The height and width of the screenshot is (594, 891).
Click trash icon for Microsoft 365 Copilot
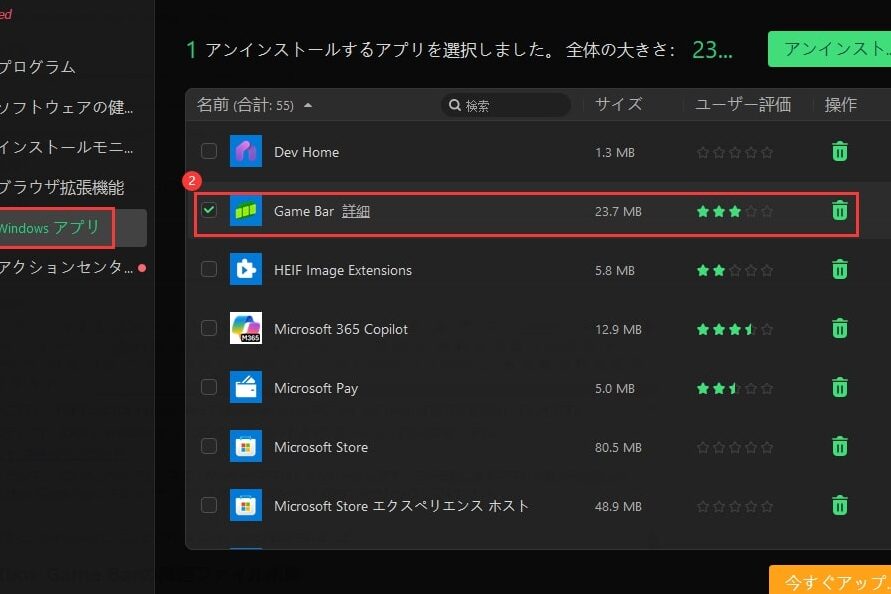(x=839, y=329)
